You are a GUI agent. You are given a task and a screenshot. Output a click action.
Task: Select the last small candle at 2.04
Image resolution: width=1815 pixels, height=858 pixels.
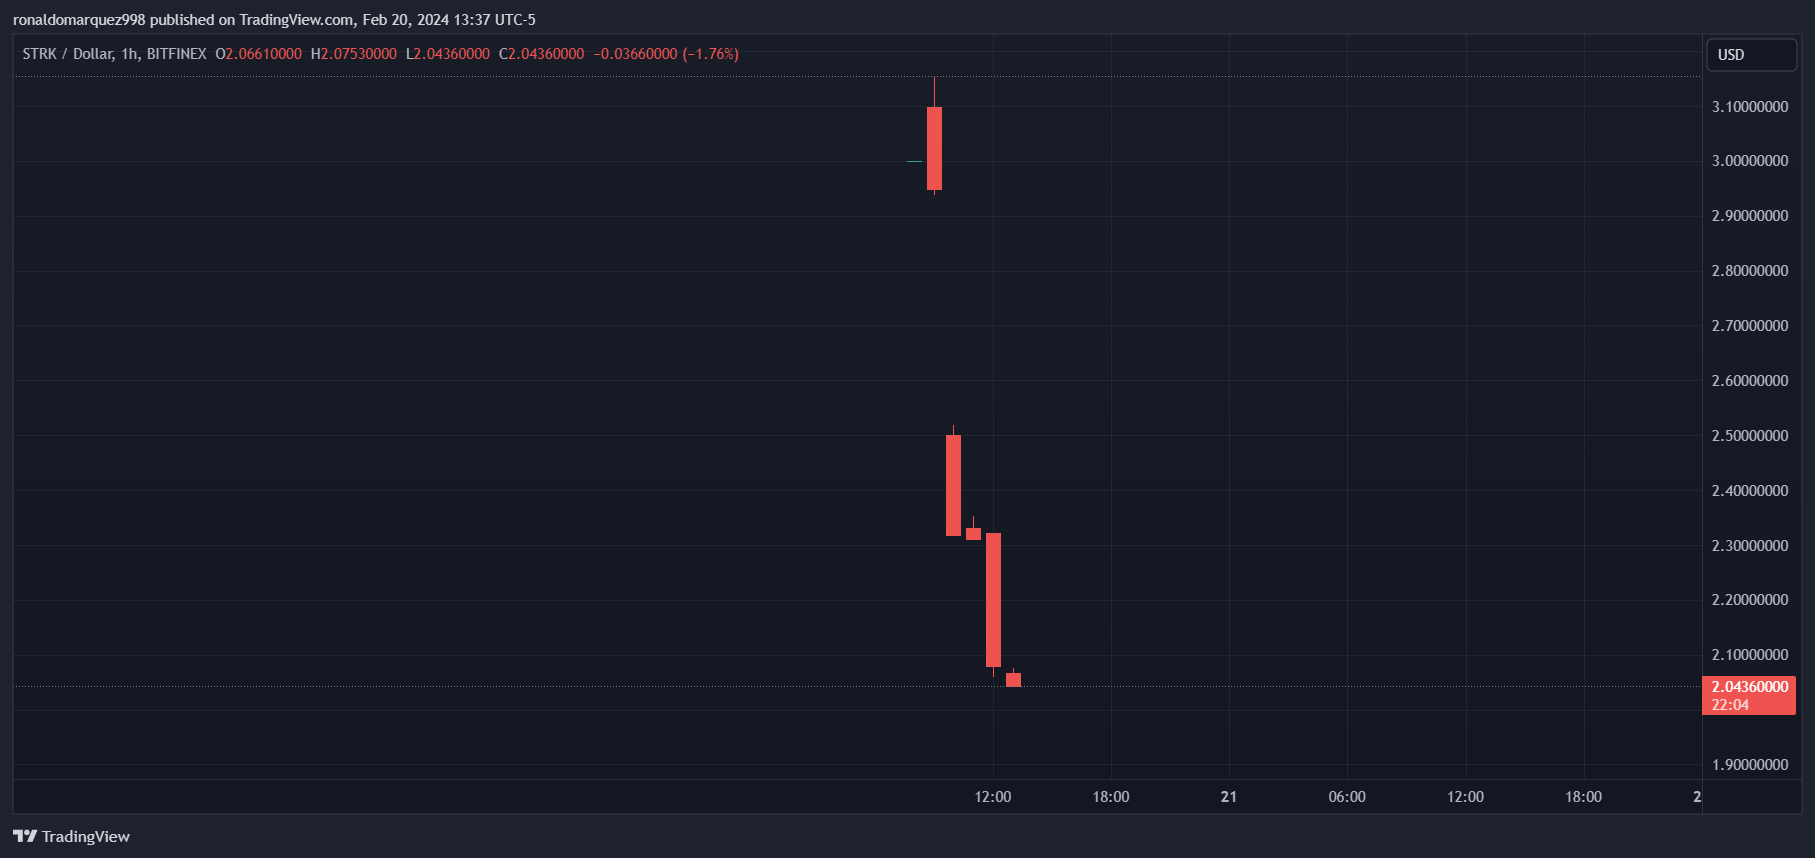1013,680
